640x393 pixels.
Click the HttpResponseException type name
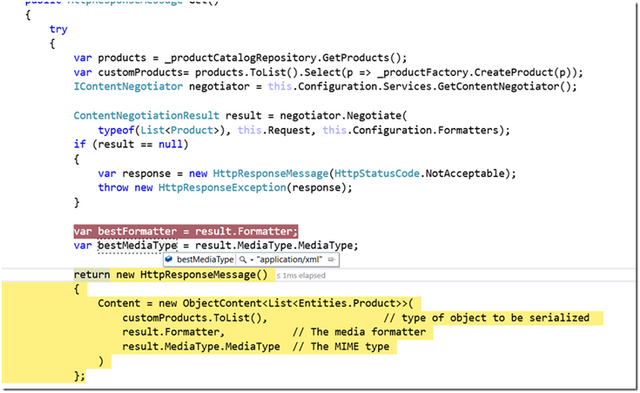222,188
